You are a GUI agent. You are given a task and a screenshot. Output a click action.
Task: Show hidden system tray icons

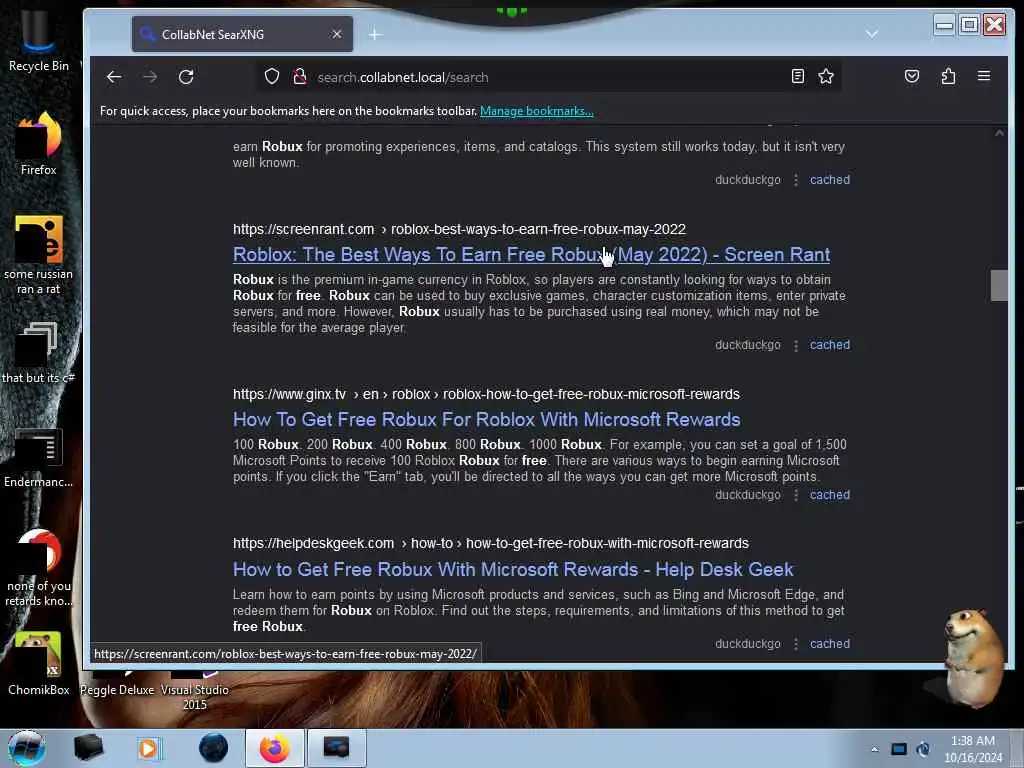(x=874, y=749)
